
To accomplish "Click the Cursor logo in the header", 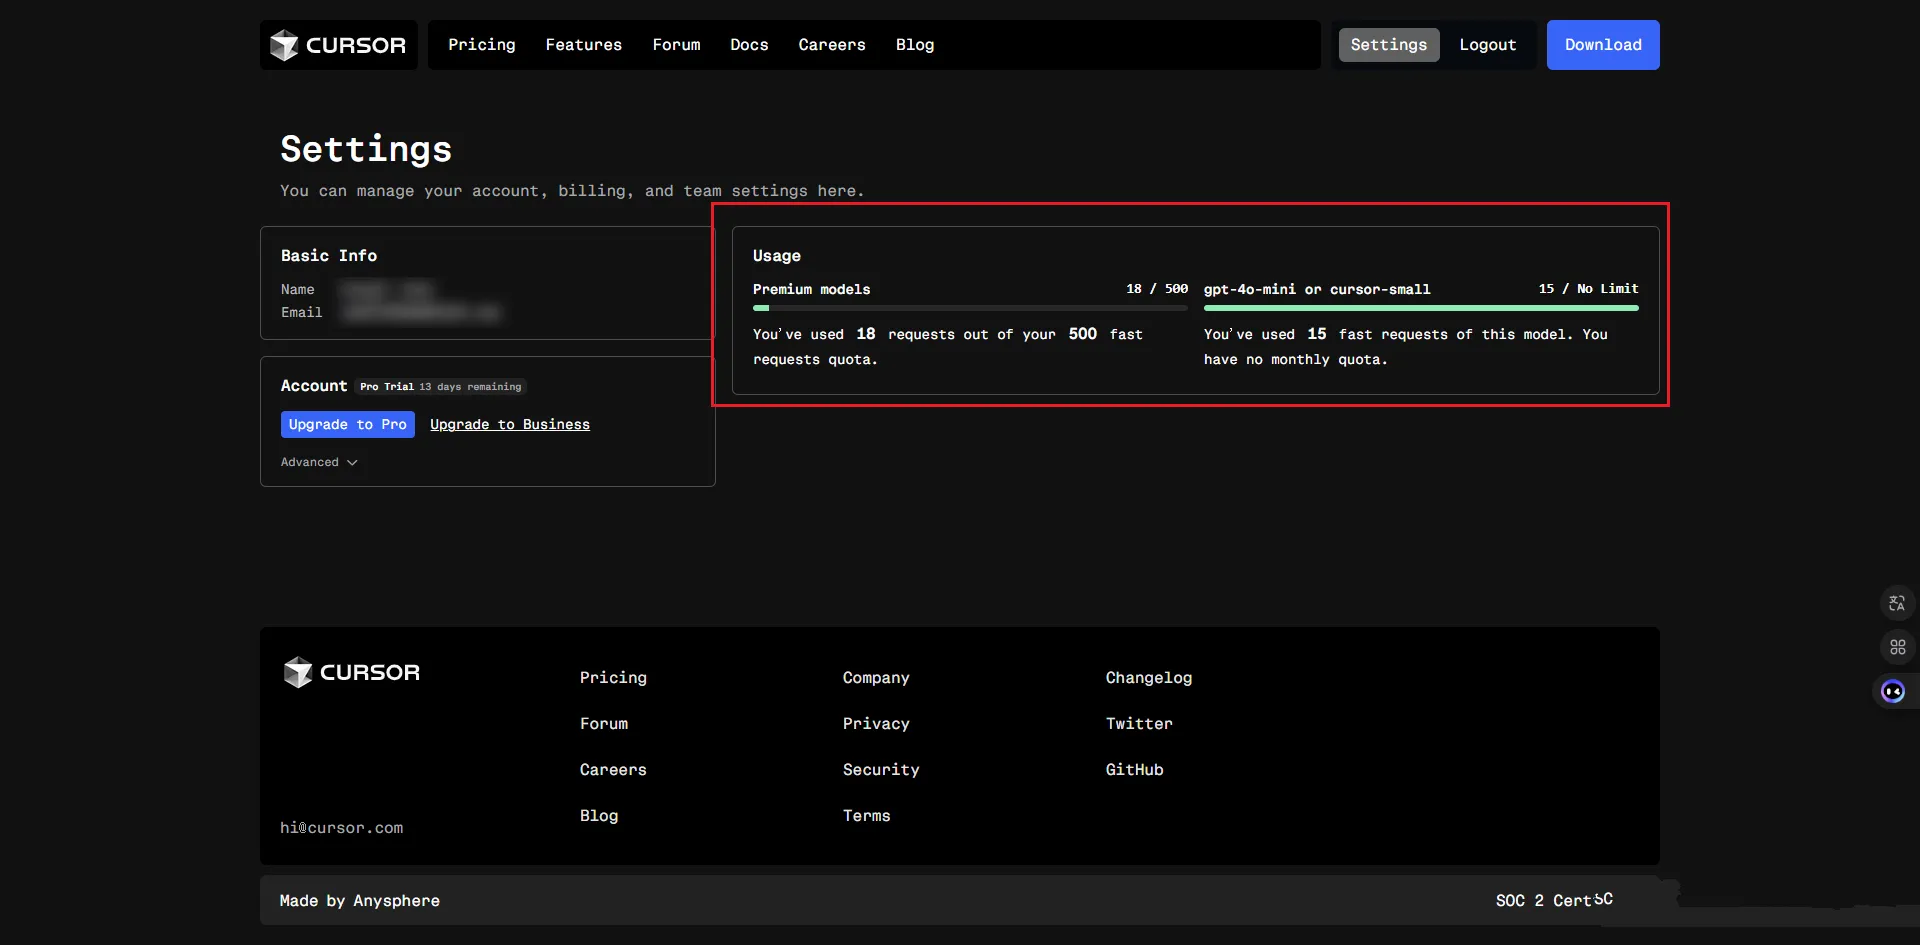I will click(338, 45).
